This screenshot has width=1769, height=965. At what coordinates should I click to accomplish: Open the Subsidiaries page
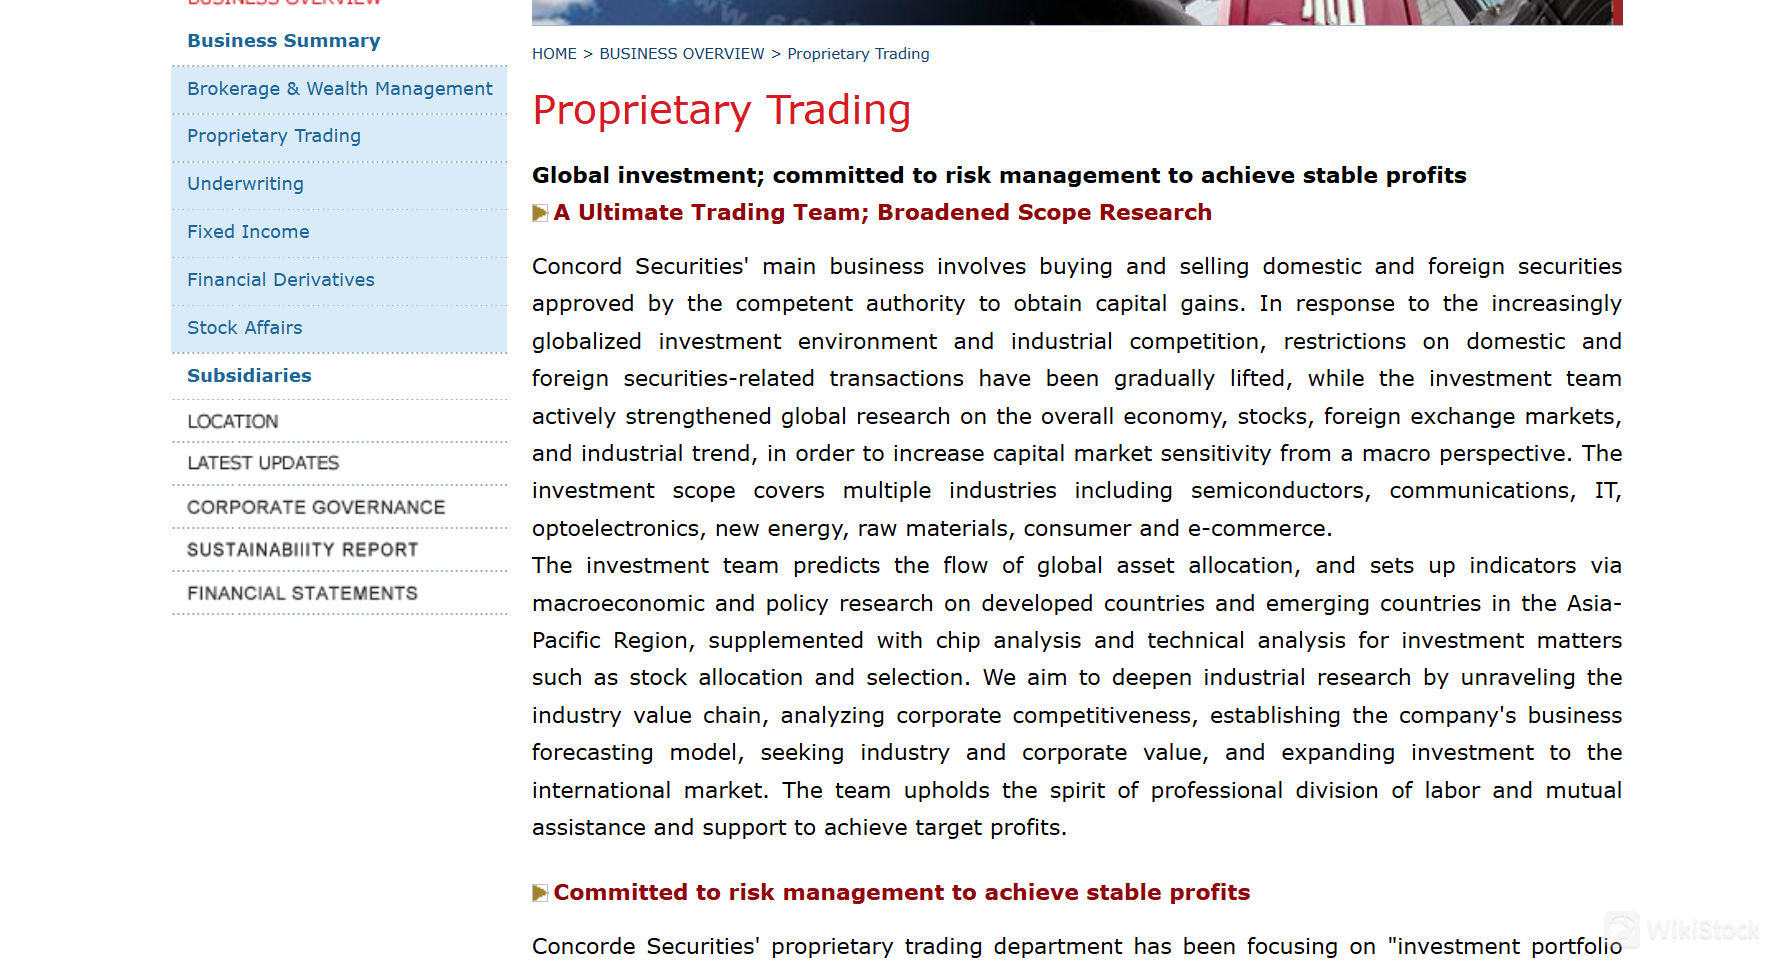click(x=249, y=376)
